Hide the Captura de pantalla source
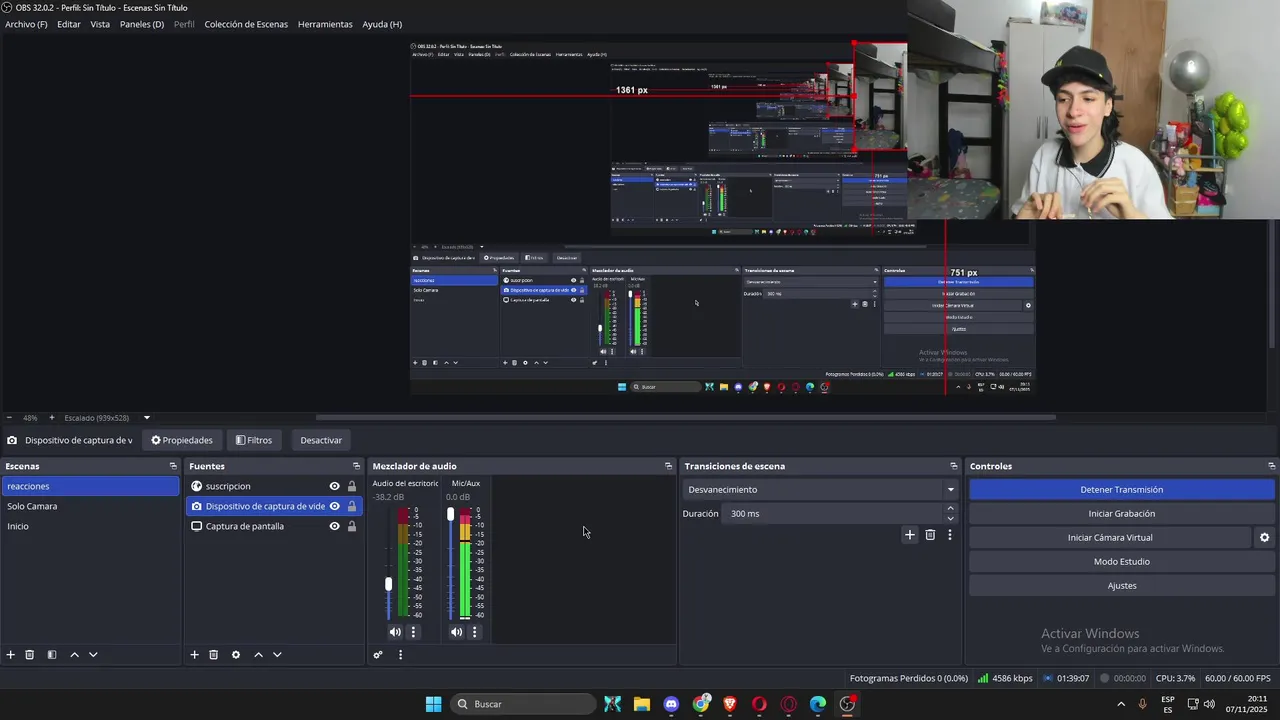 [335, 526]
